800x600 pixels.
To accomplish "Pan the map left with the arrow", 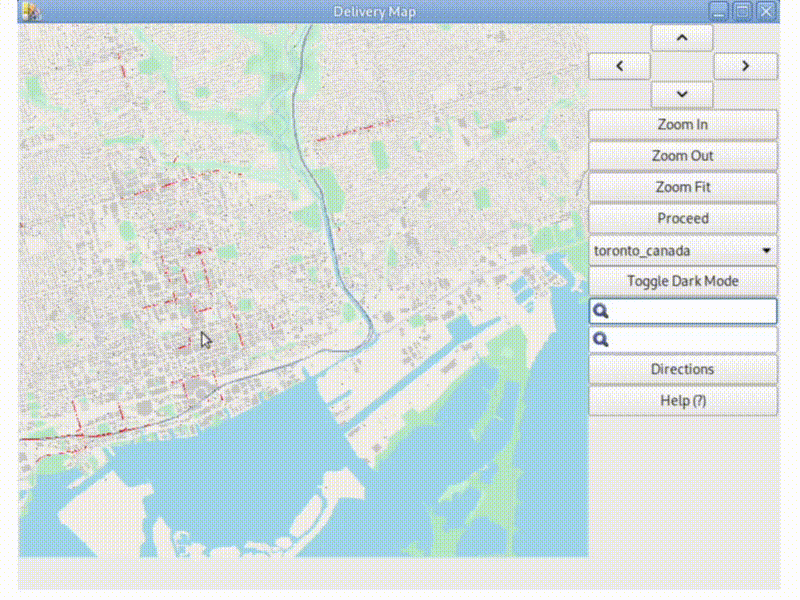I will click(x=620, y=66).
